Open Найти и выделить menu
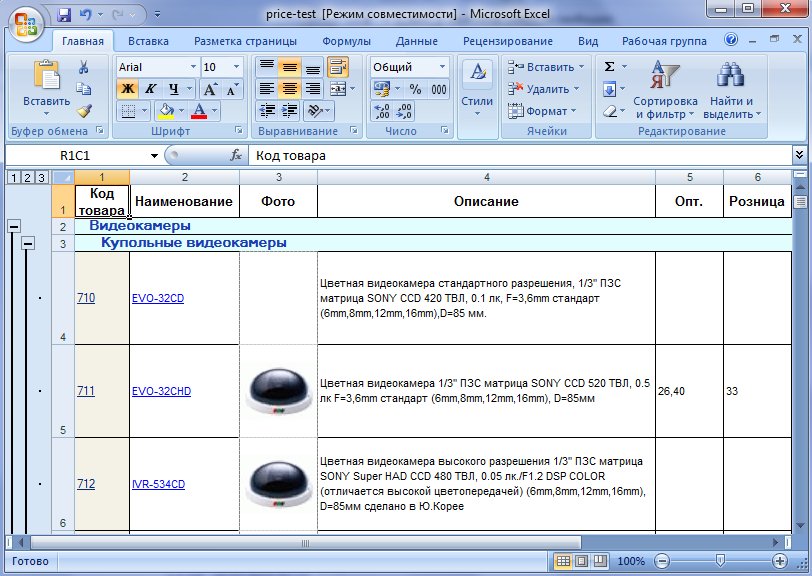Viewport: 812px width, 576px height. [732, 89]
